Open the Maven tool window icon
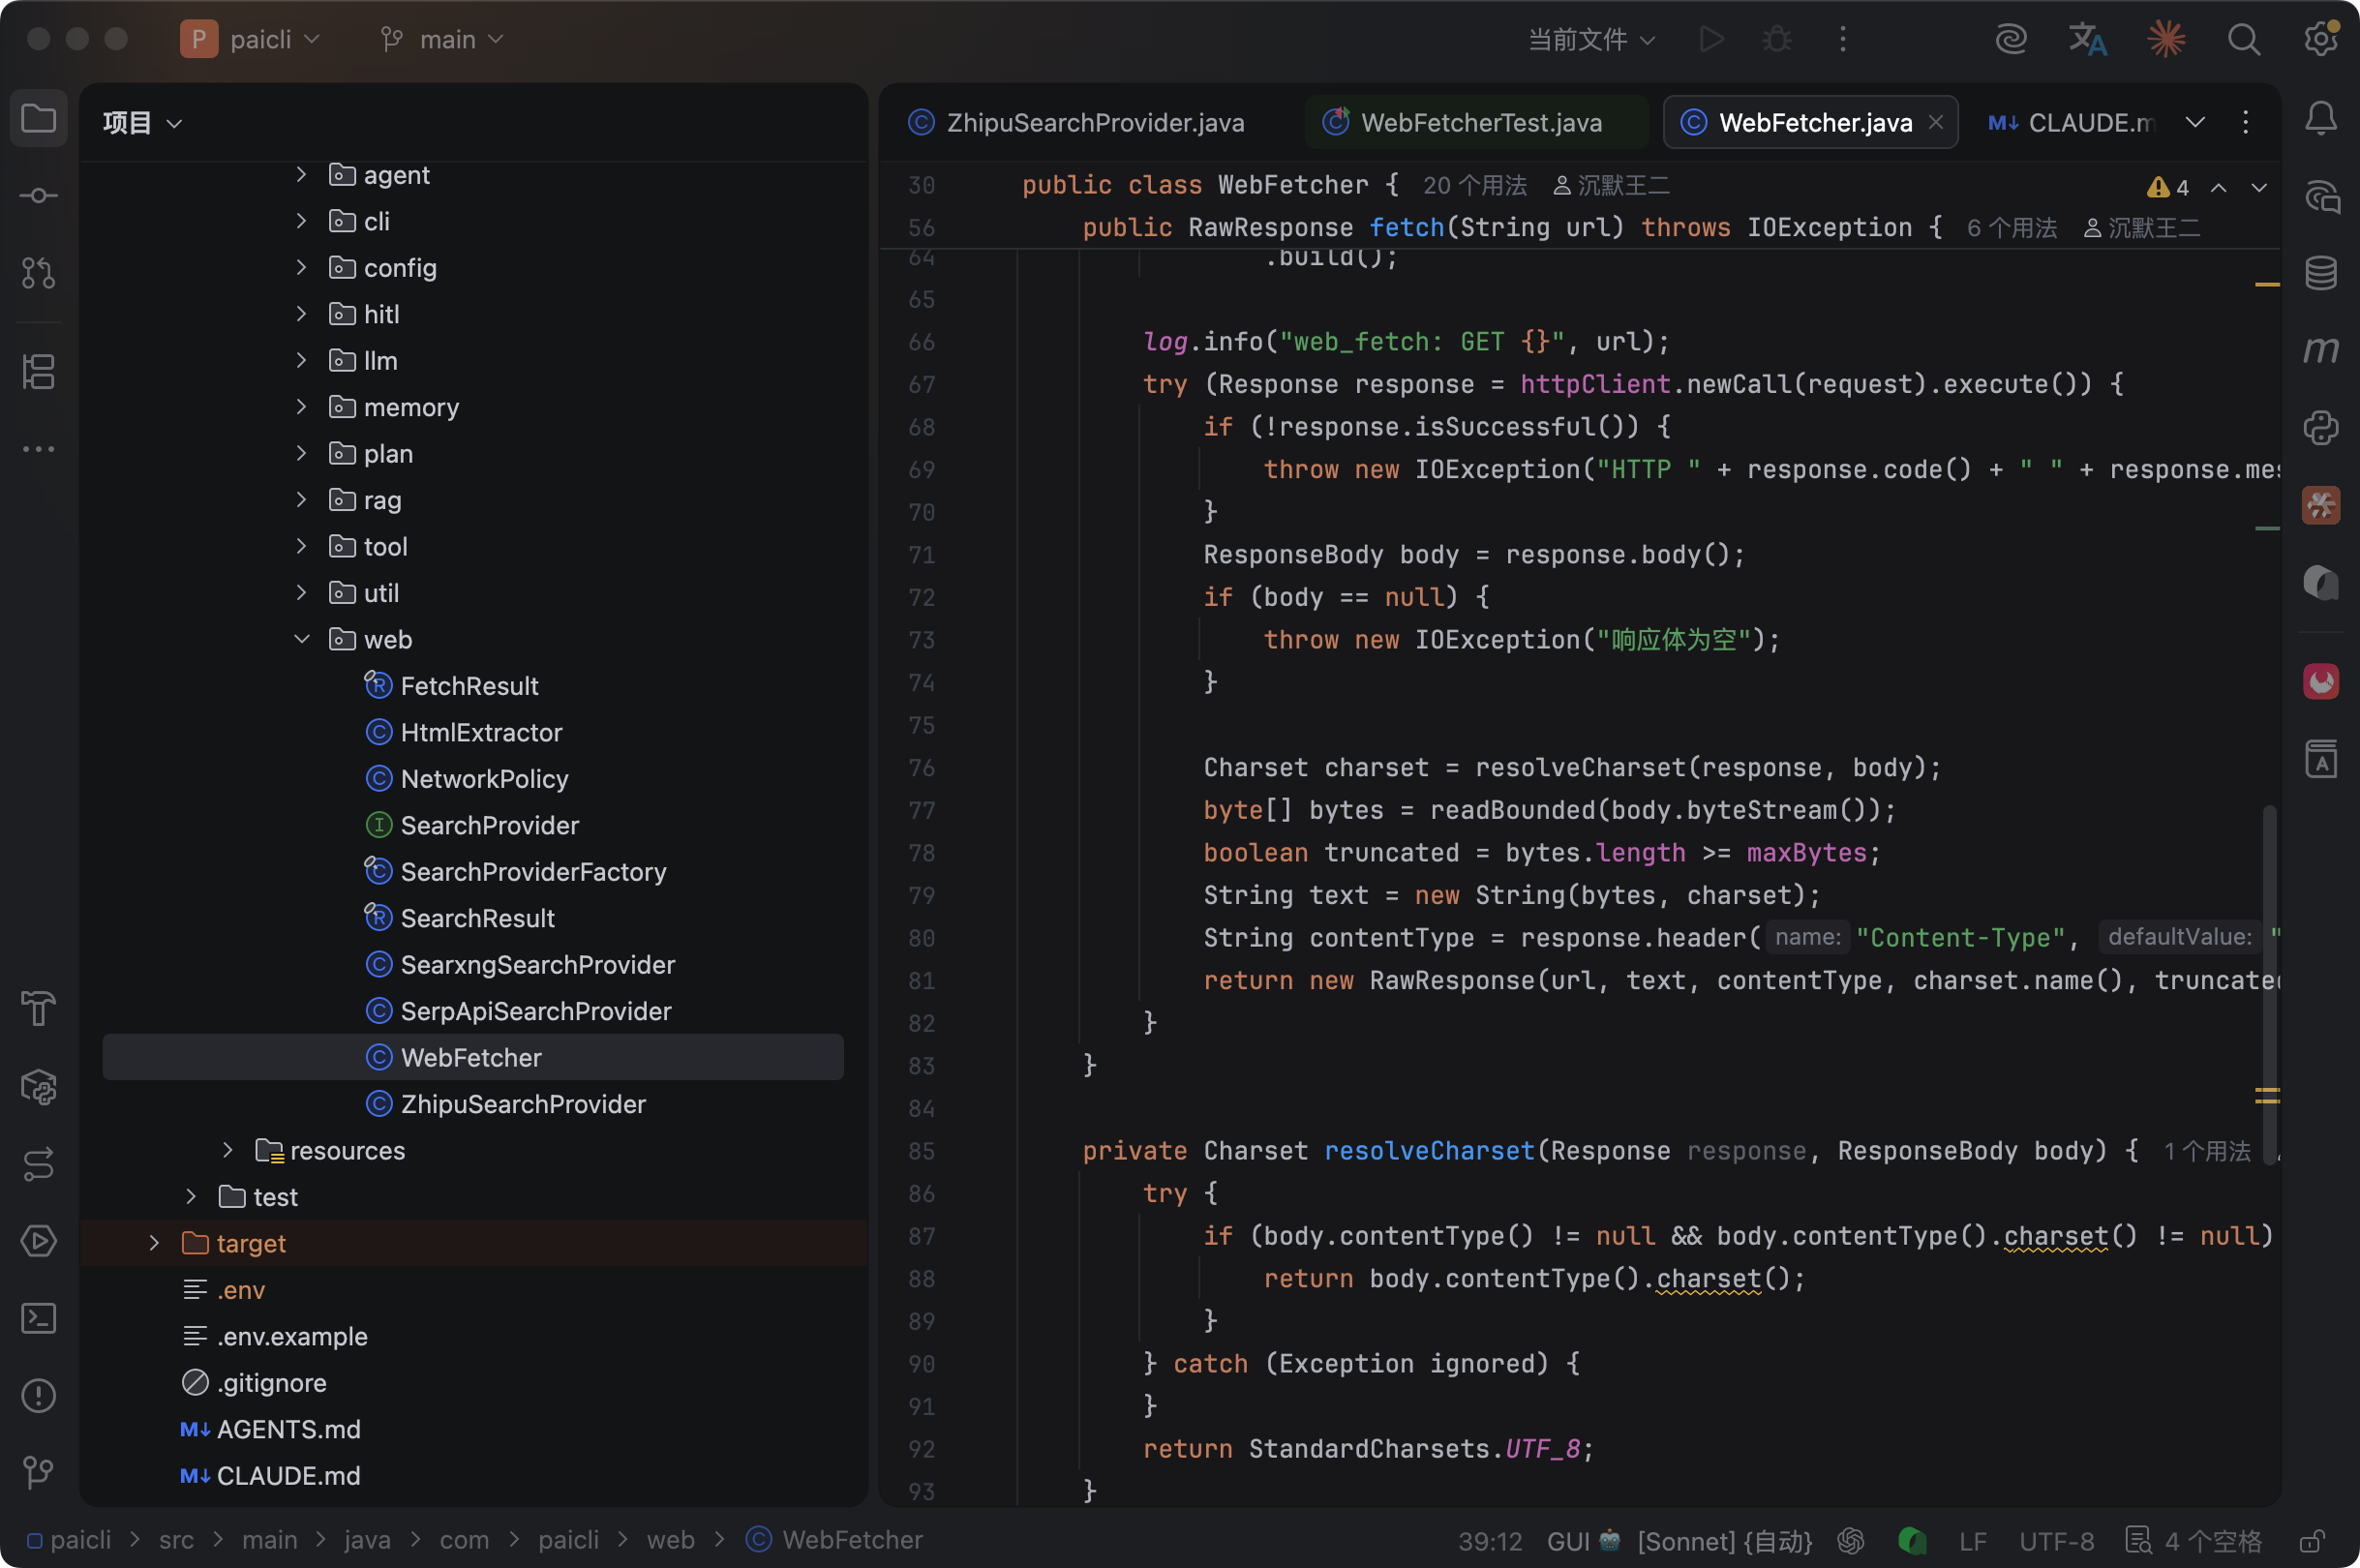Viewport: 2360px width, 1568px height. click(2321, 350)
